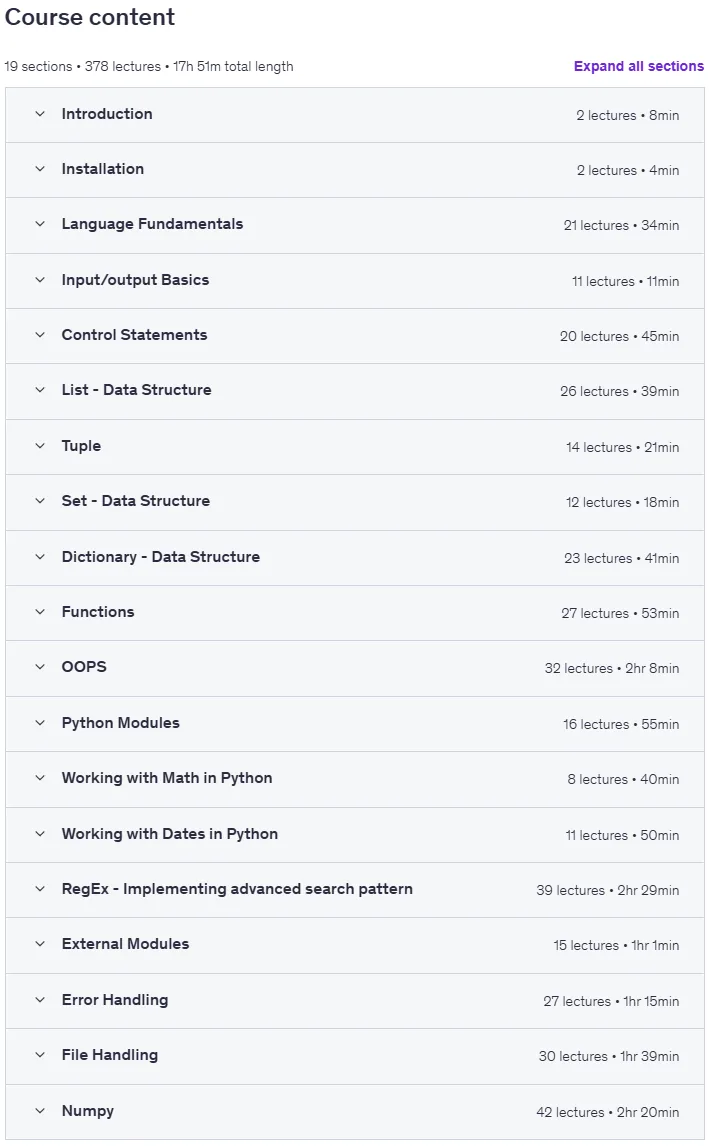Expand the Installation section chevron
713x1146 pixels.
[x=40, y=169]
